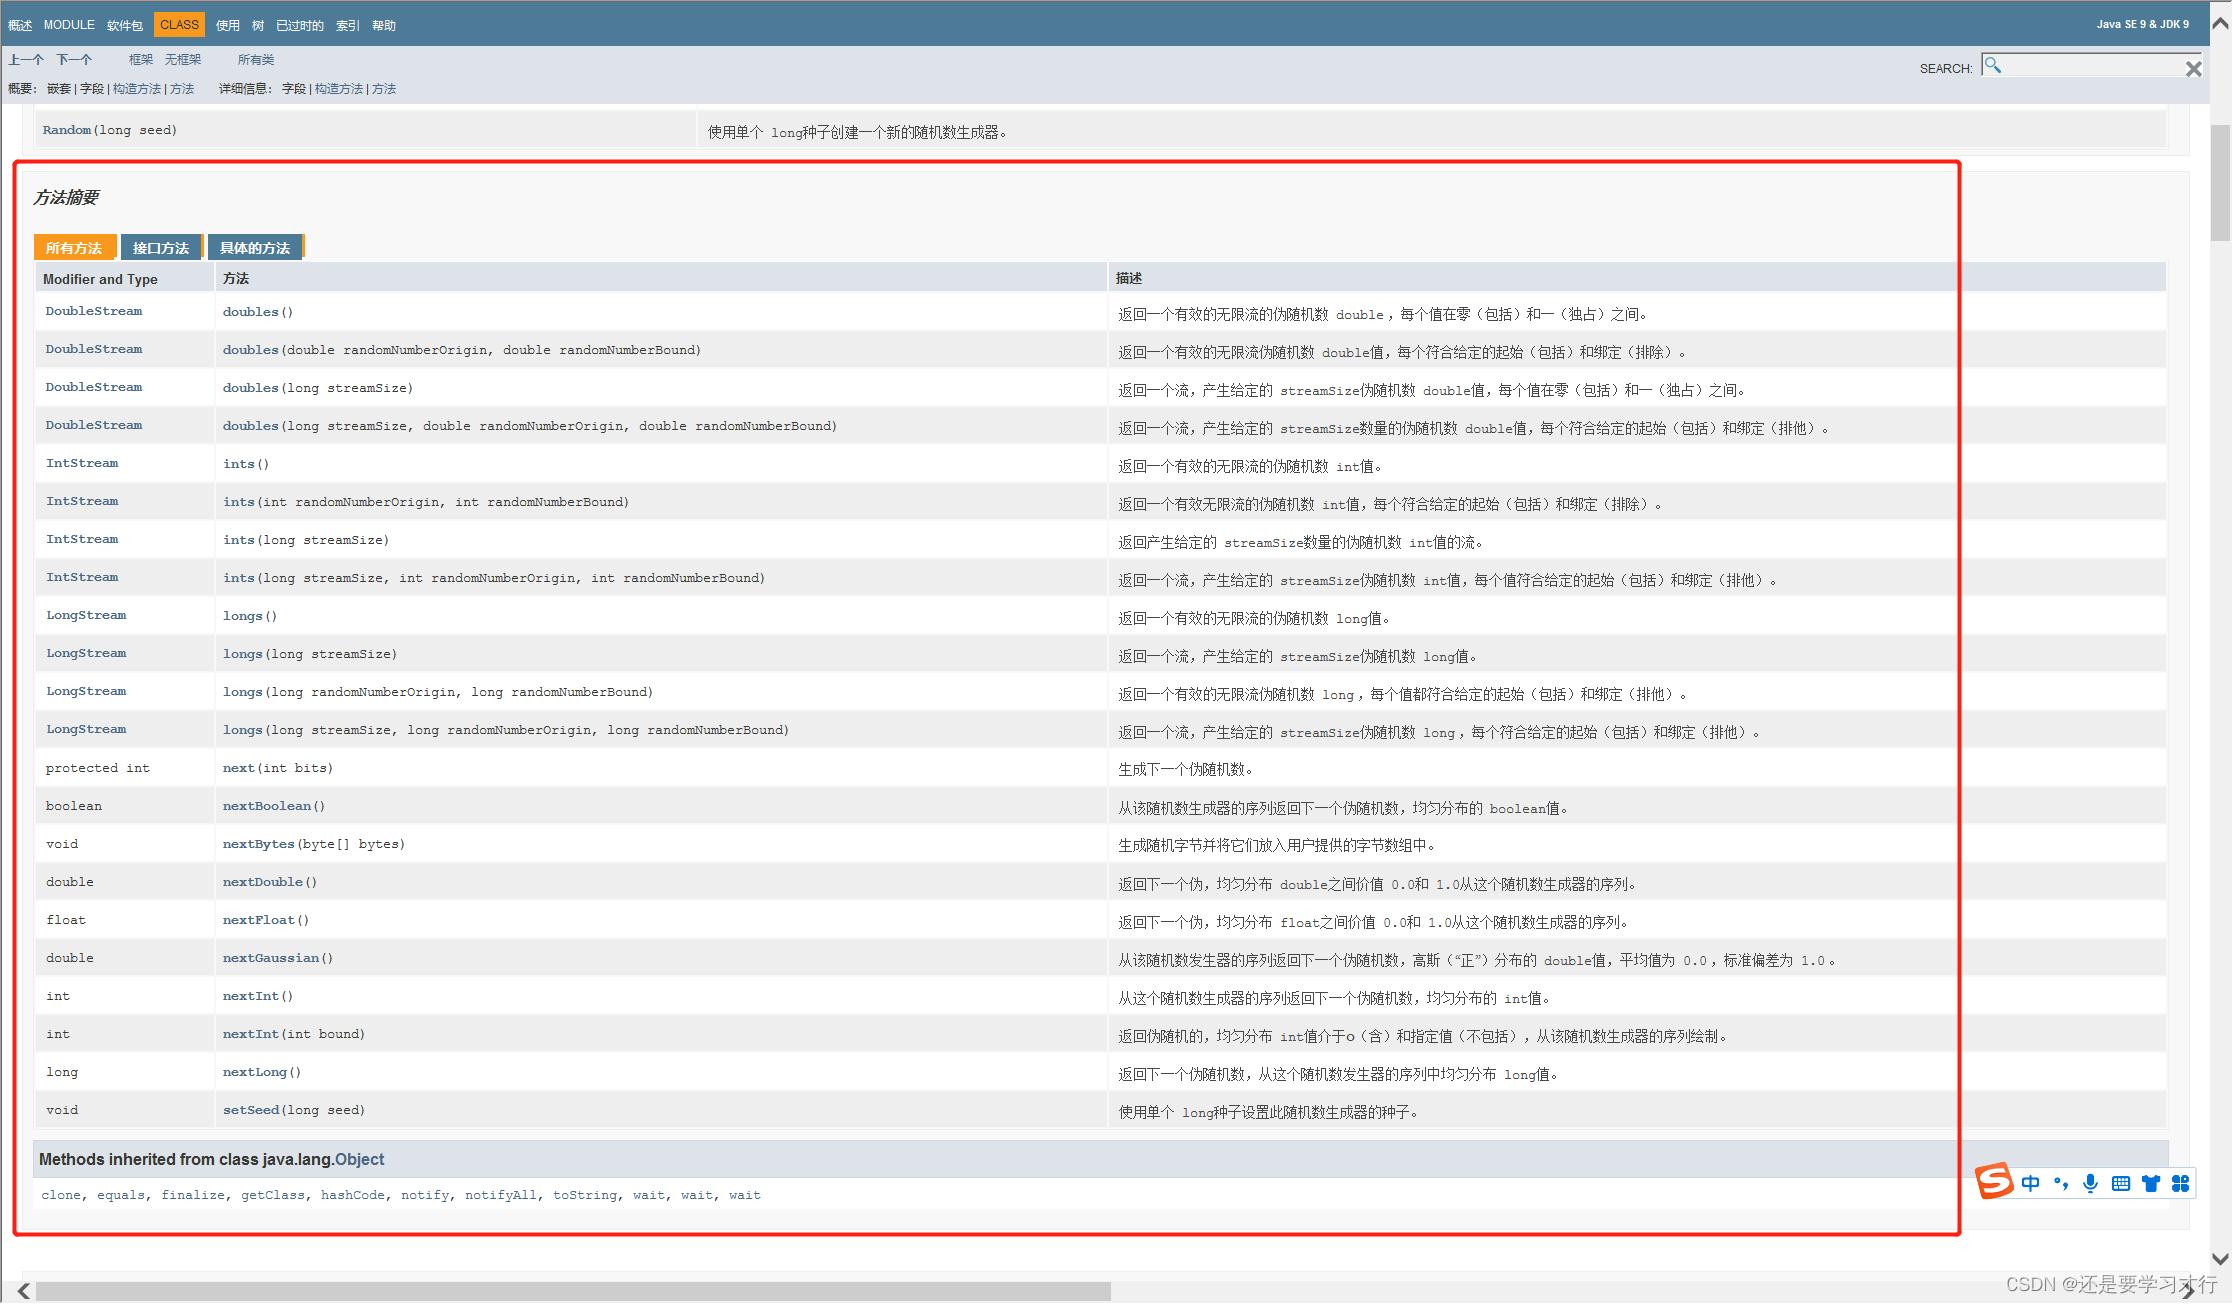Click the vertical scrollbar up arrow
Image resolution: width=2233 pixels, height=1304 pixels.
[x=2220, y=23]
